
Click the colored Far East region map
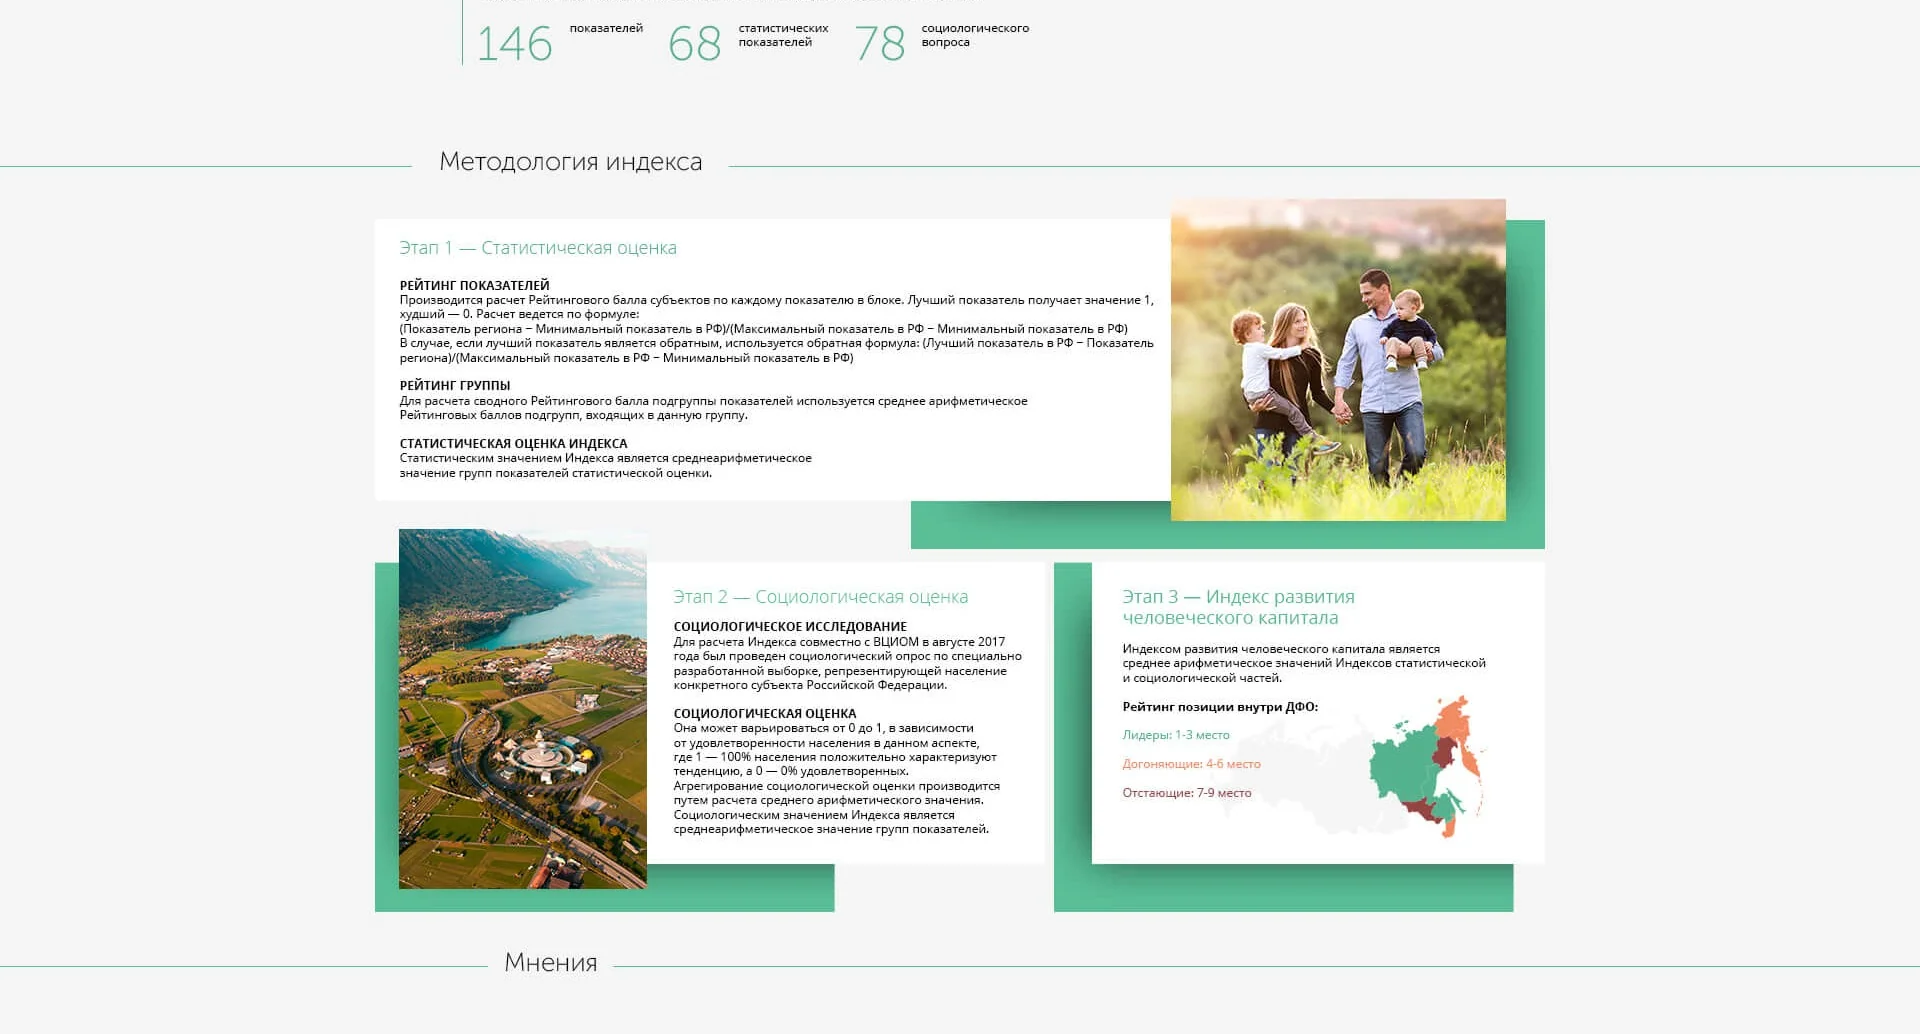pyautogui.click(x=1427, y=767)
